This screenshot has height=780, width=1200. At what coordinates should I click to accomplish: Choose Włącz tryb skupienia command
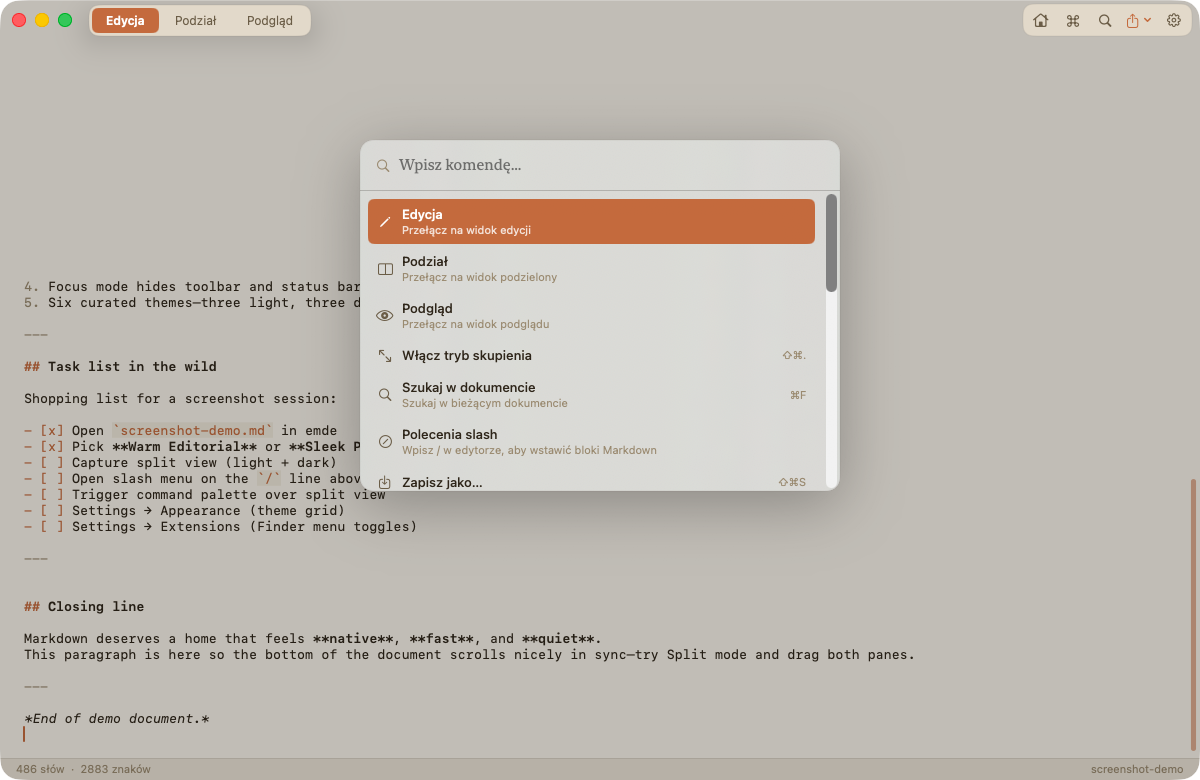tap(591, 355)
